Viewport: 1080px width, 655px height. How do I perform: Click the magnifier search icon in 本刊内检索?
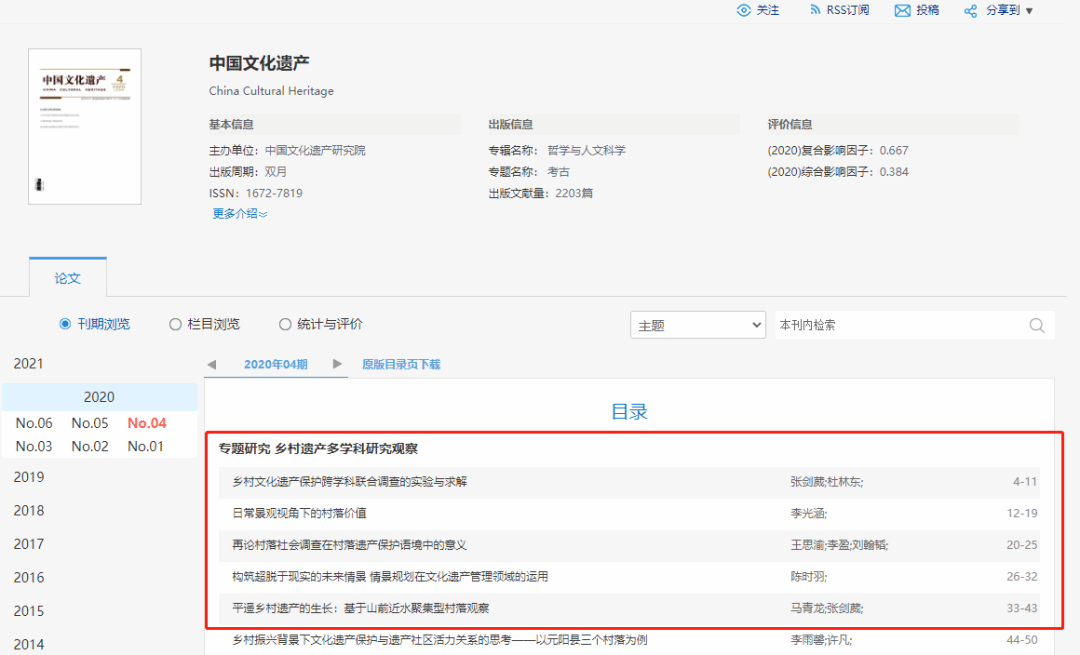click(x=1037, y=325)
